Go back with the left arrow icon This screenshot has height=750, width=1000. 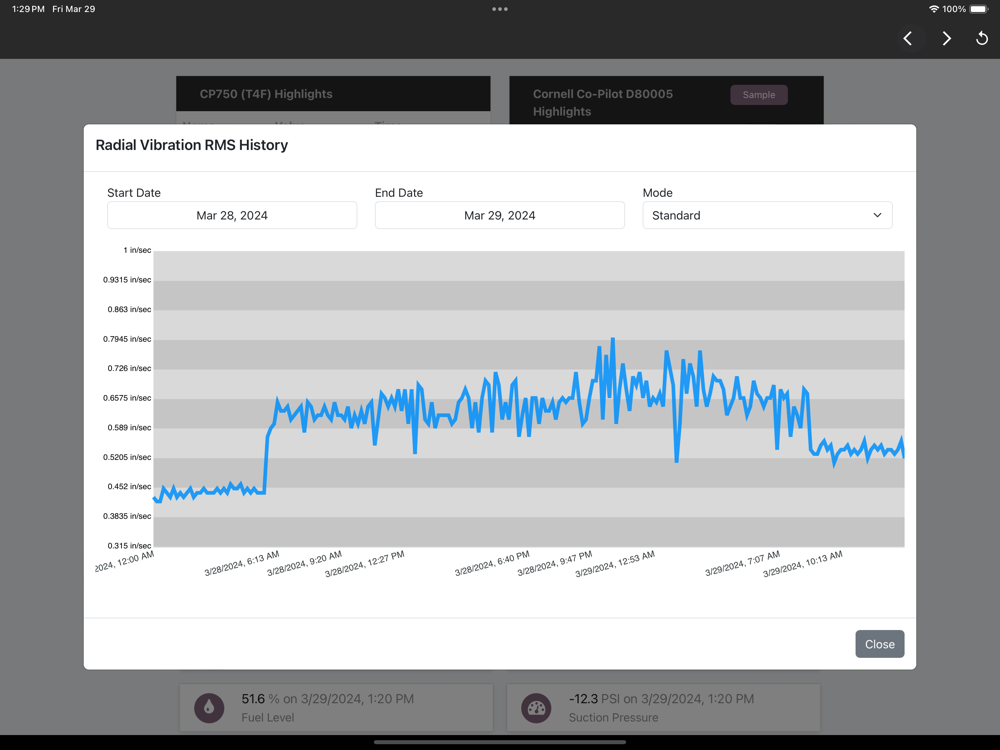[908, 38]
